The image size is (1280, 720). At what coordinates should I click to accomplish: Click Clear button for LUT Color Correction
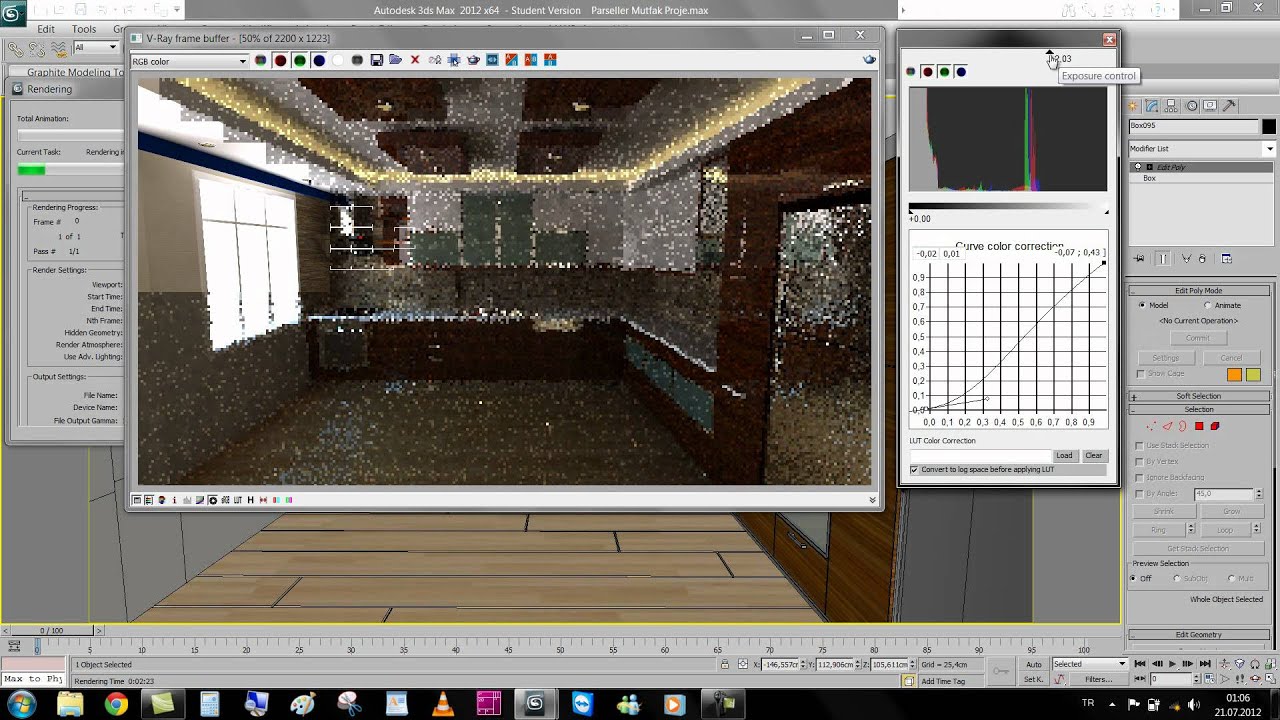click(x=1094, y=456)
